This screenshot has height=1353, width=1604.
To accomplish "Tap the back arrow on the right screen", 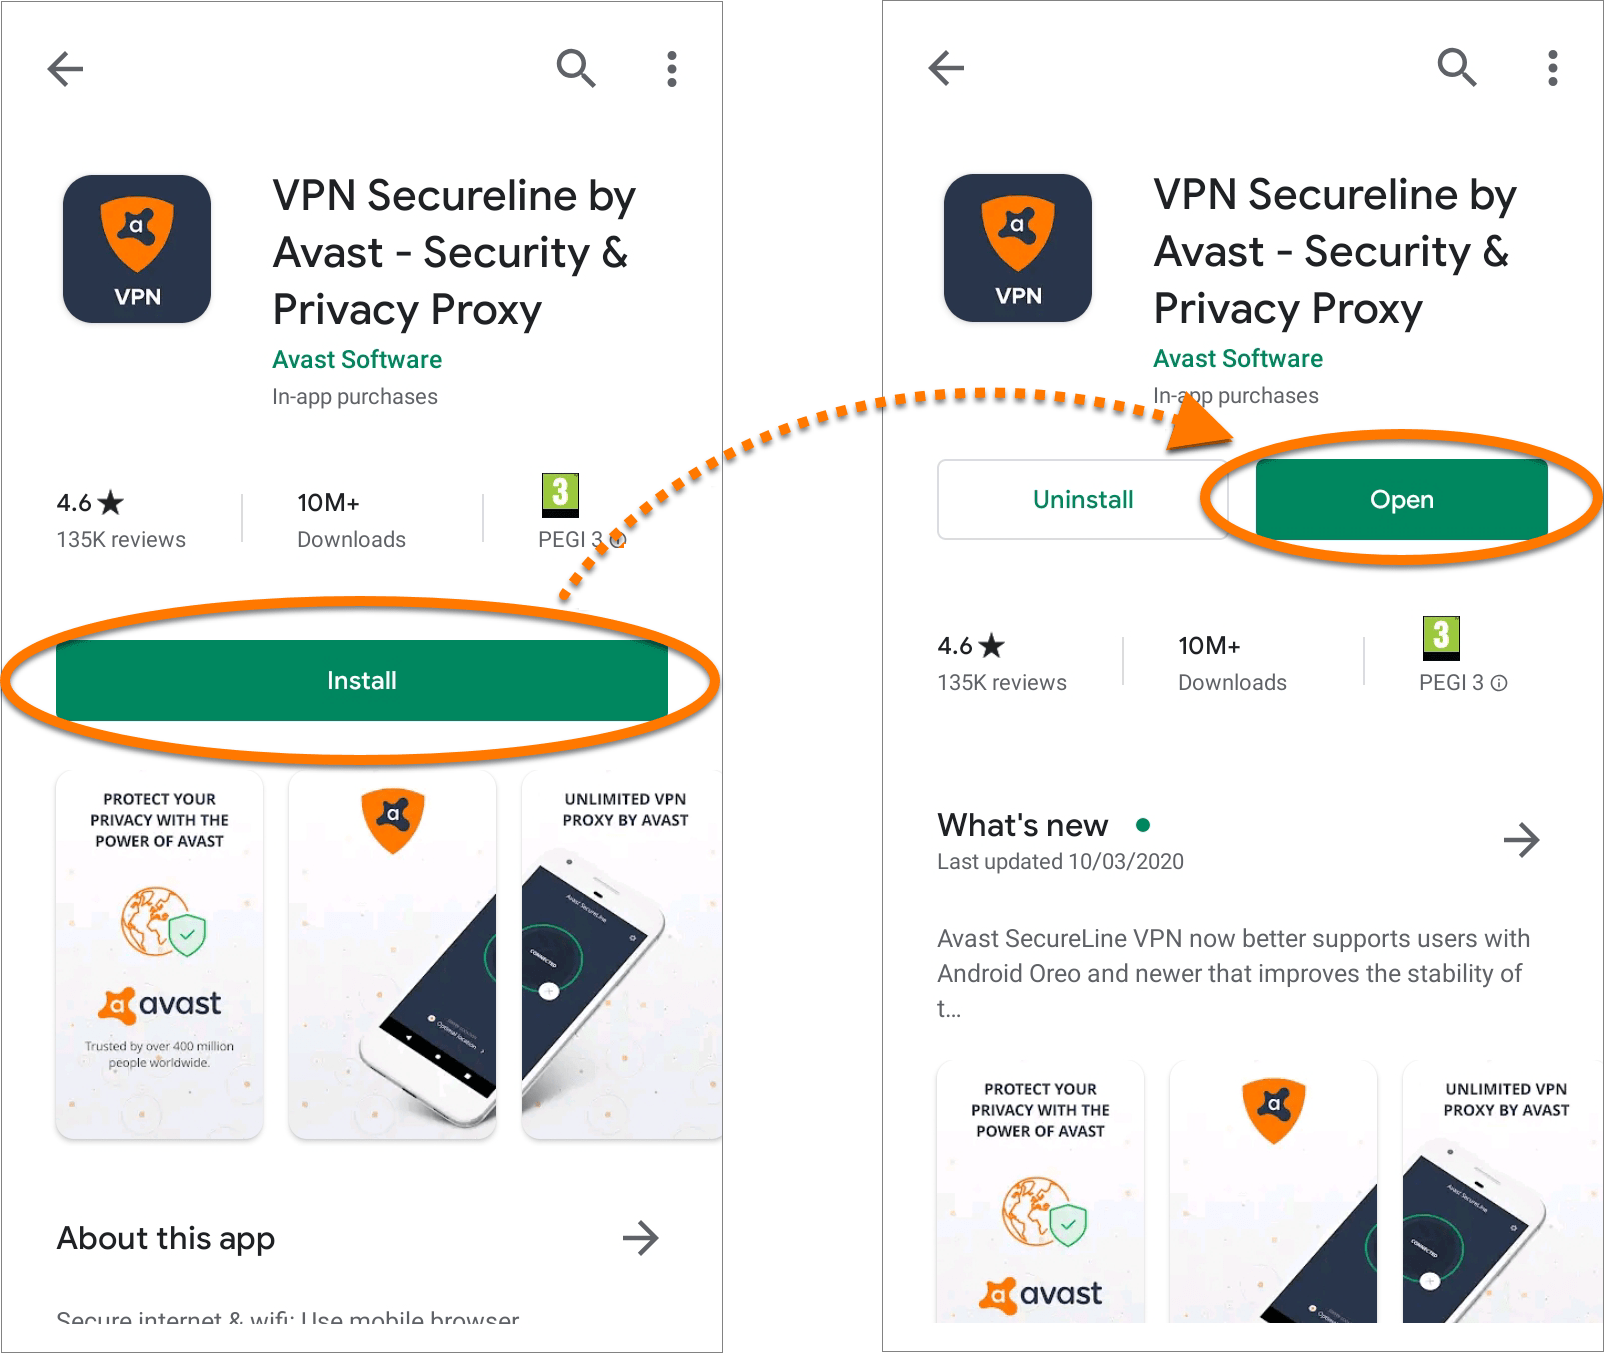I will pyautogui.click(x=946, y=68).
